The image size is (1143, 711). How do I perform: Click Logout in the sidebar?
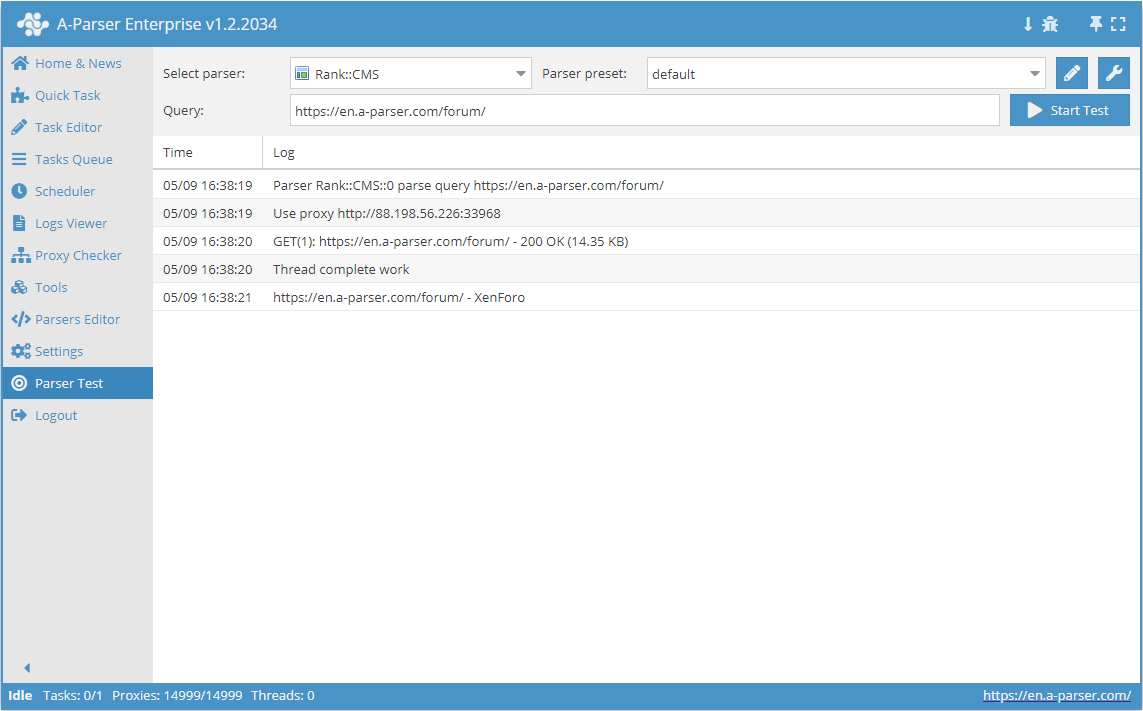pyautogui.click(x=55, y=415)
